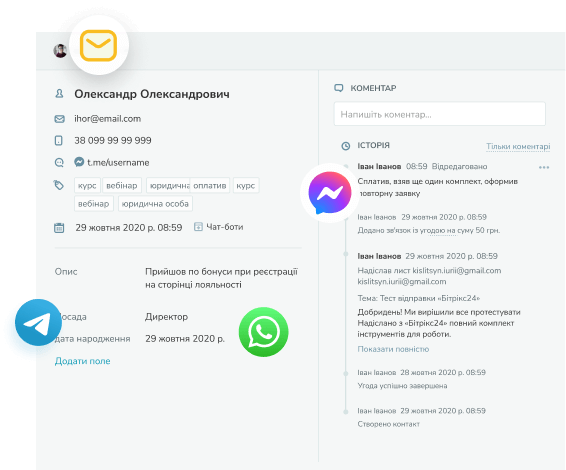Open the three-dots menu on first history entry
Screen dimensions: 566x470
click(x=544, y=167)
